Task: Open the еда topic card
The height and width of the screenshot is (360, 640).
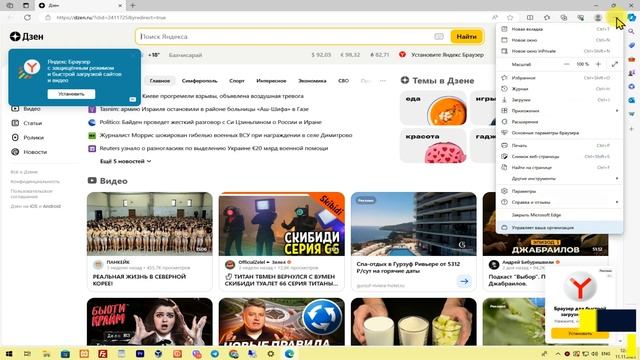Action: [433, 108]
